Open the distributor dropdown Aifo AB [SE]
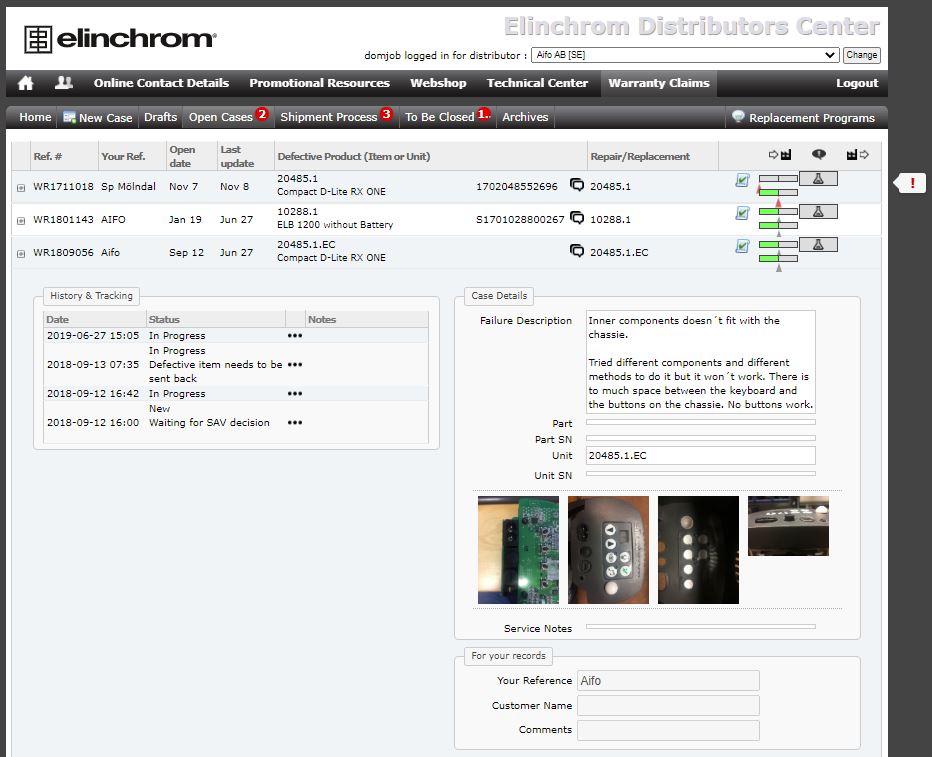Viewport: 932px width, 757px height. 685,55
